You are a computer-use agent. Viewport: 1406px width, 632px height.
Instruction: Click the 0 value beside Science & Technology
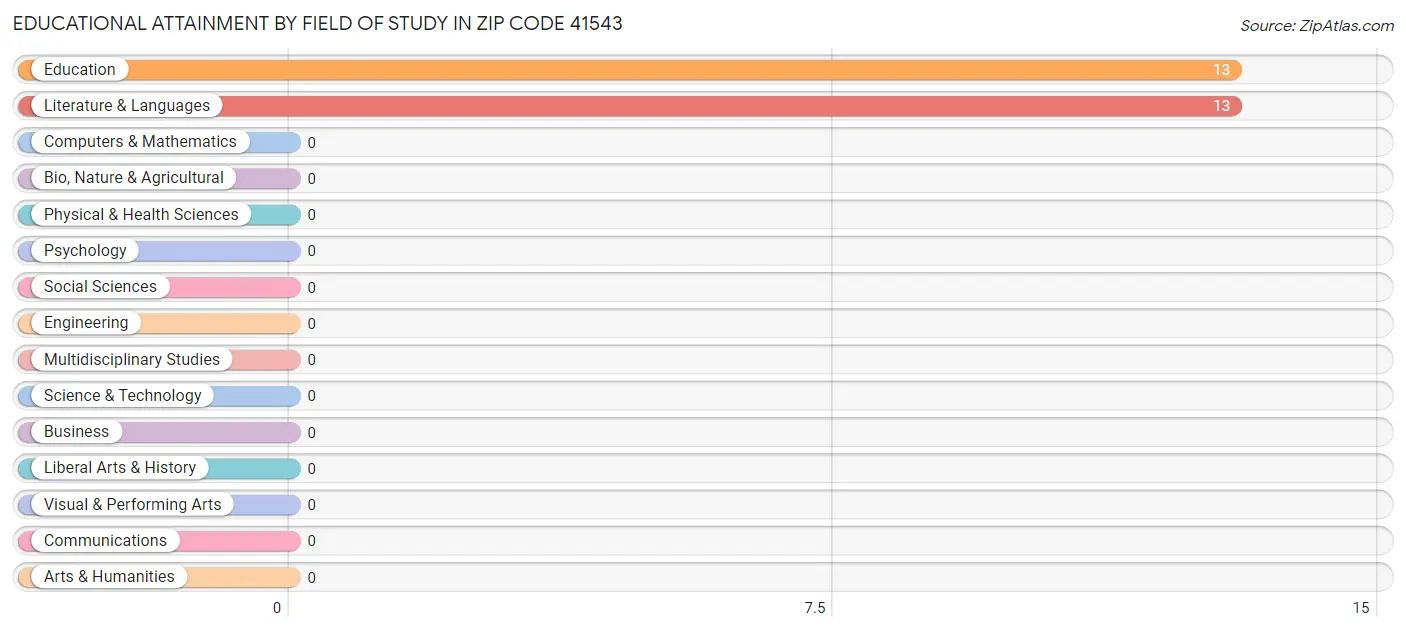[x=312, y=396]
